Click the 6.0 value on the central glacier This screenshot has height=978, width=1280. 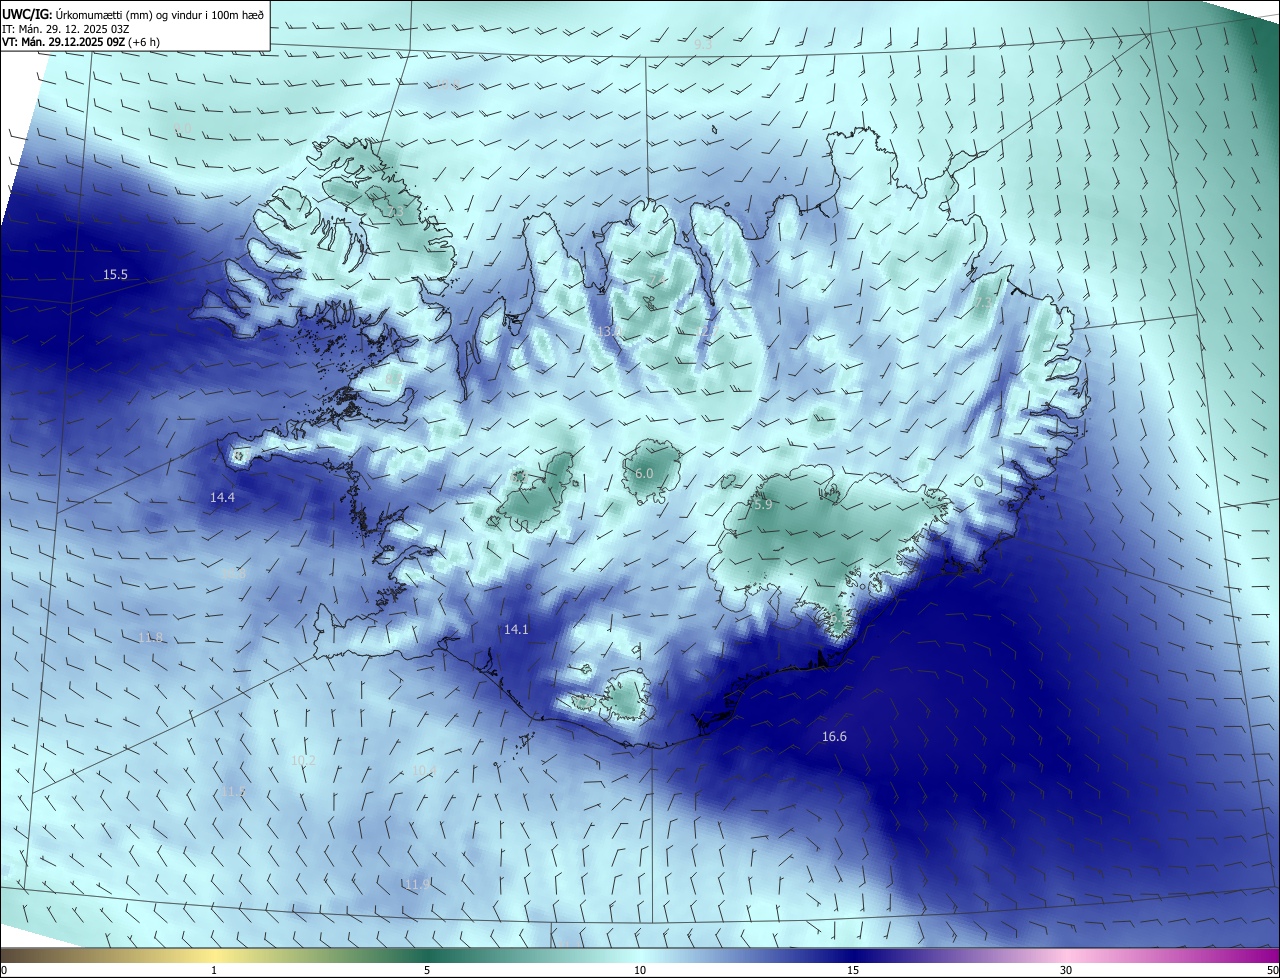644,473
